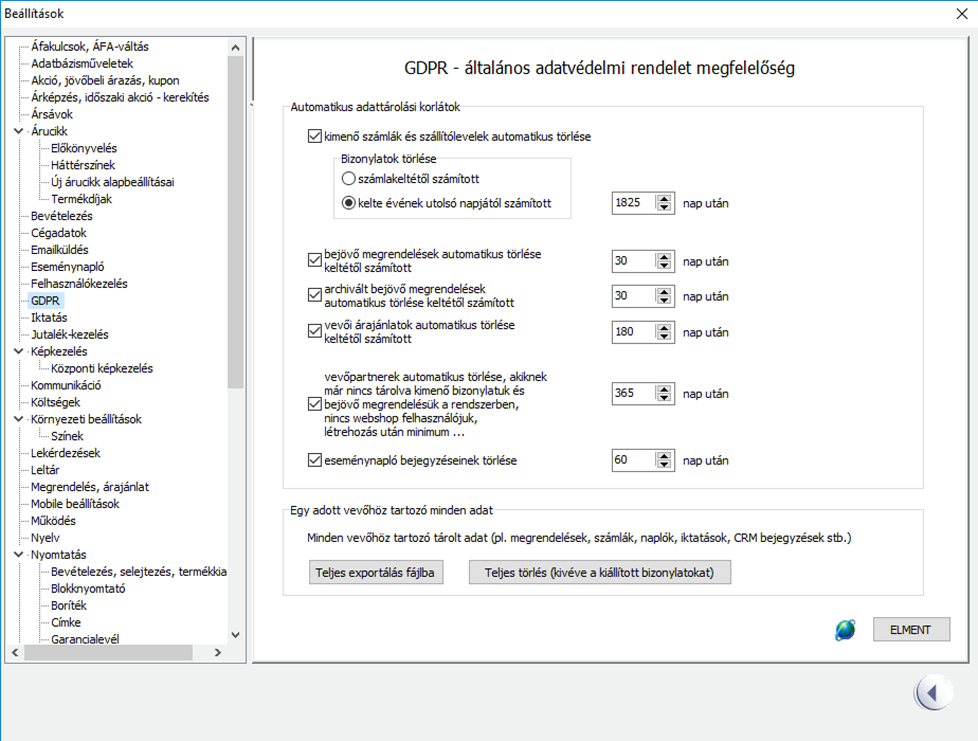Collapse the Nyomtatás tree node
The width and height of the screenshot is (978, 741).
[19, 555]
